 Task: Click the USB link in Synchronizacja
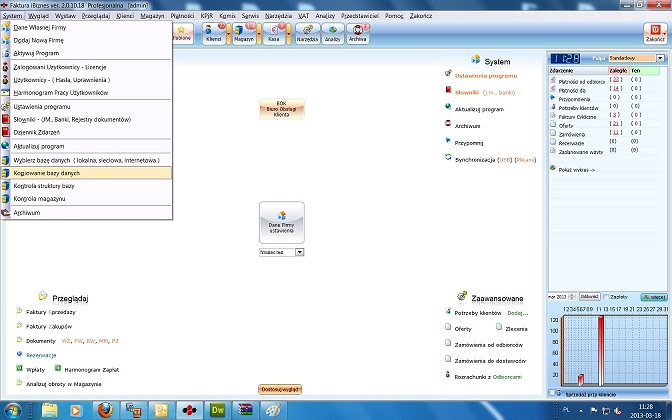pos(505,160)
